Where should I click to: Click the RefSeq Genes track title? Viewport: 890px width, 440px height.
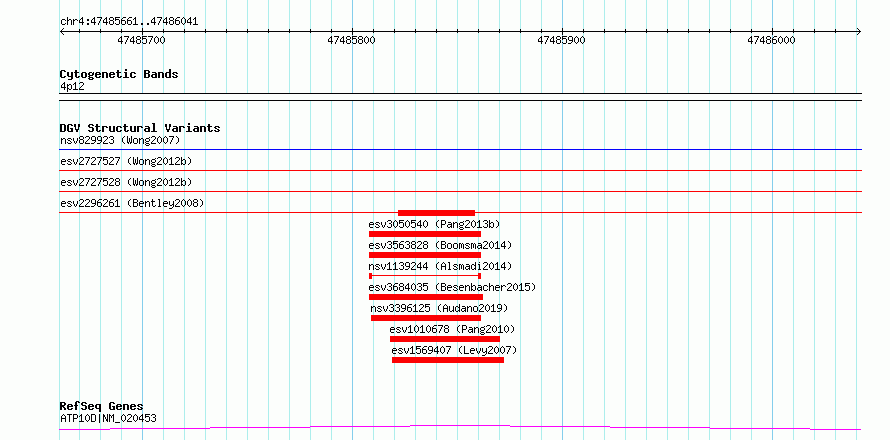tap(102, 407)
